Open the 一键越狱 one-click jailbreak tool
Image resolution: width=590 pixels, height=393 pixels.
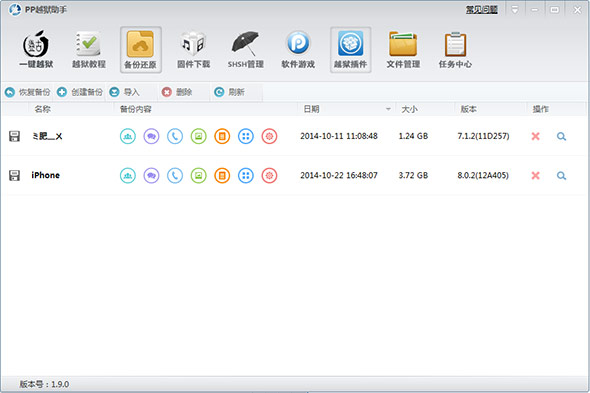(x=36, y=50)
